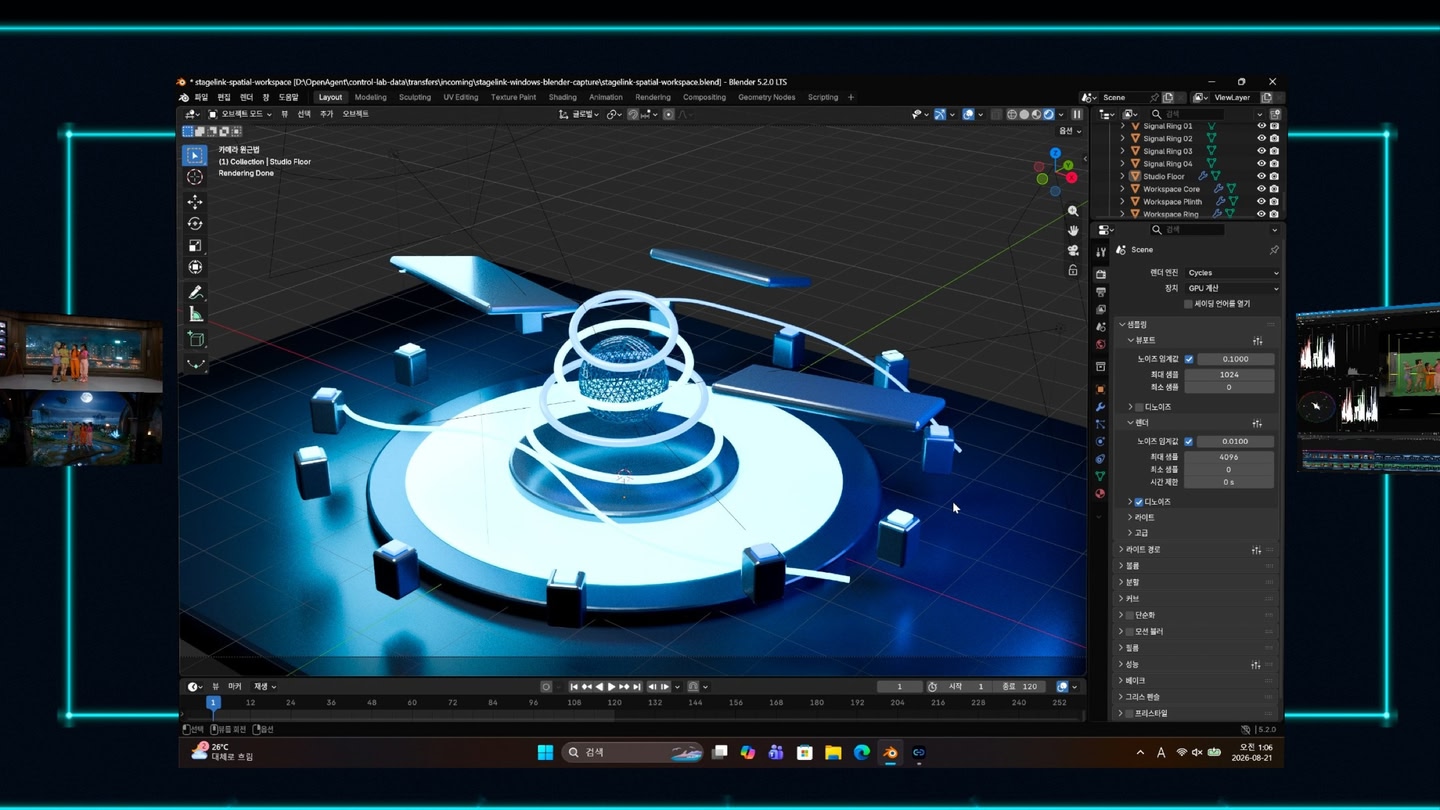The image size is (1440, 810).
Task: Click the Blender icon on the taskbar
Action: click(890, 753)
